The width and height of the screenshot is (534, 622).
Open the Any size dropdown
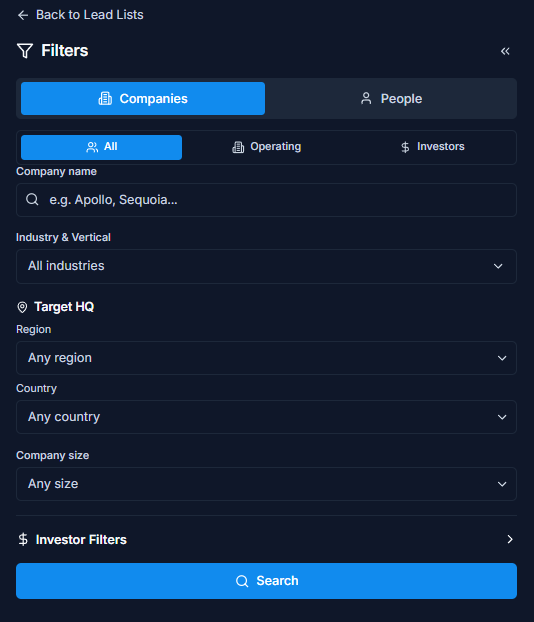tap(266, 484)
